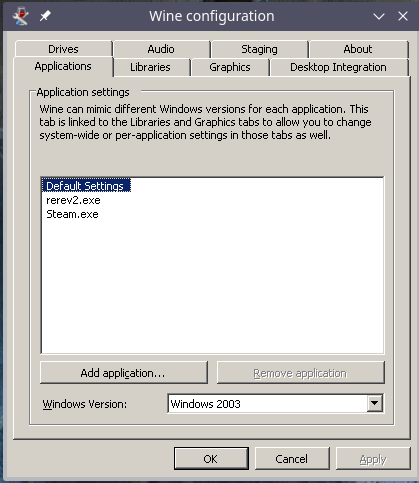Switch to the Drives tab
Image resolution: width=419 pixels, height=483 pixels.
coord(63,49)
